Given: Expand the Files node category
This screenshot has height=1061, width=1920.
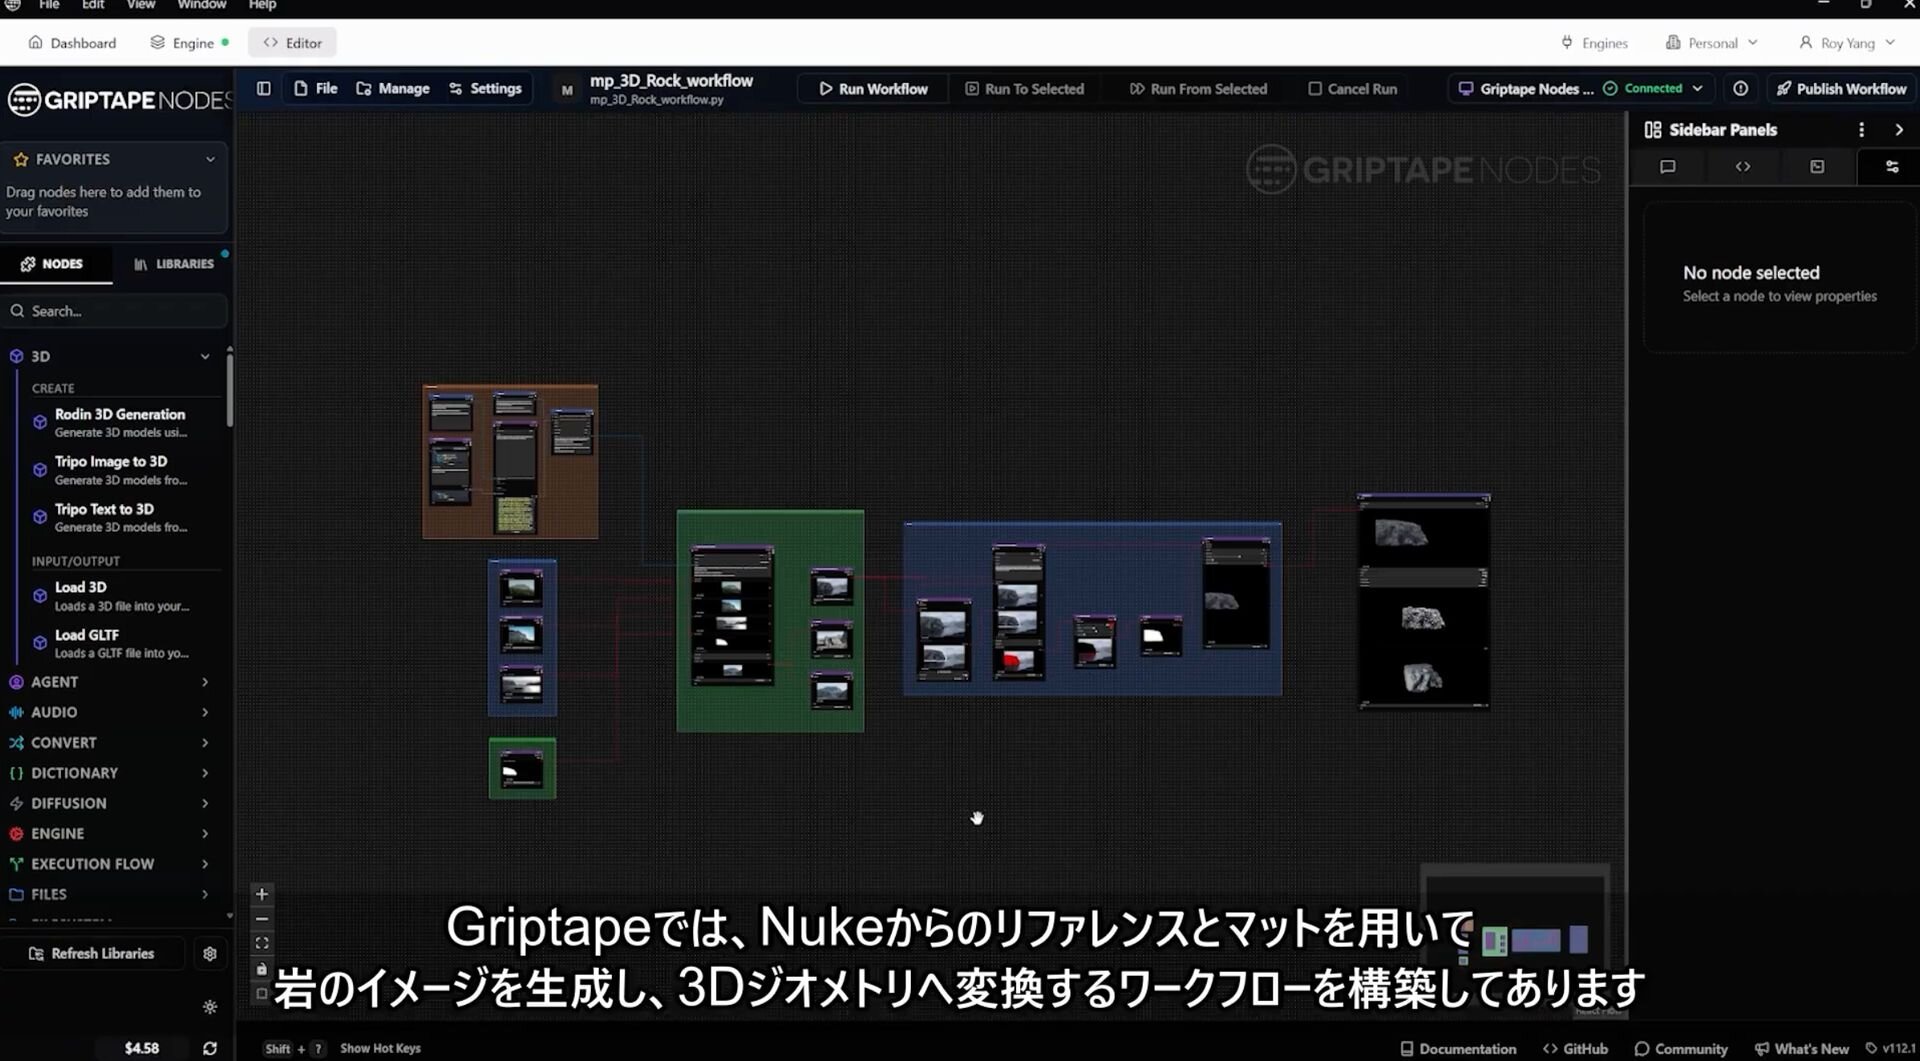Looking at the screenshot, I should point(205,894).
